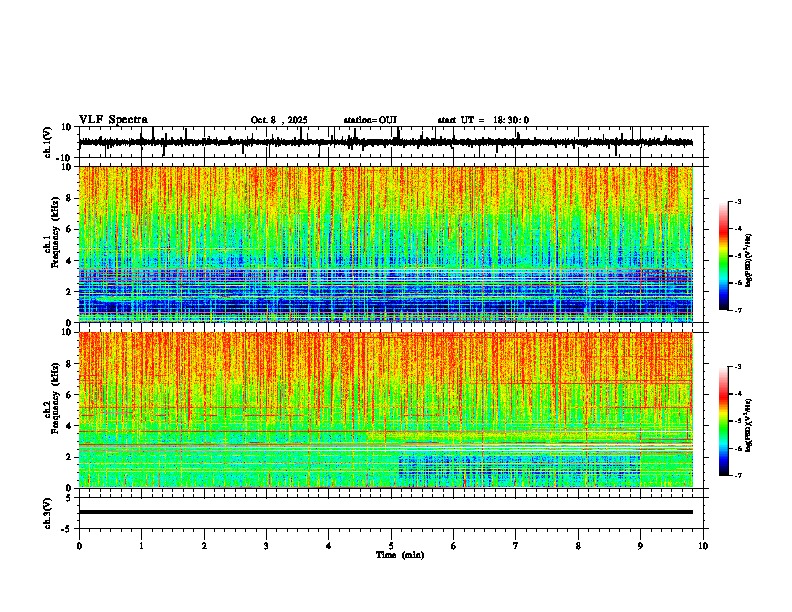Viewport: 792px width, 612px height.
Task: Click the ch.1 spectrogram color scale bar
Action: pos(724,256)
